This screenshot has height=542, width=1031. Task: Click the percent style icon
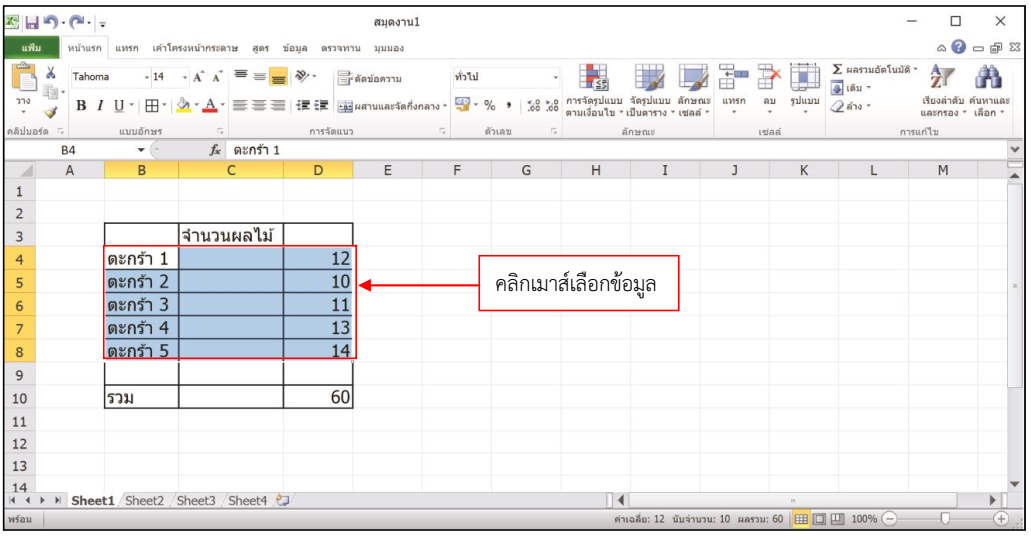click(491, 105)
